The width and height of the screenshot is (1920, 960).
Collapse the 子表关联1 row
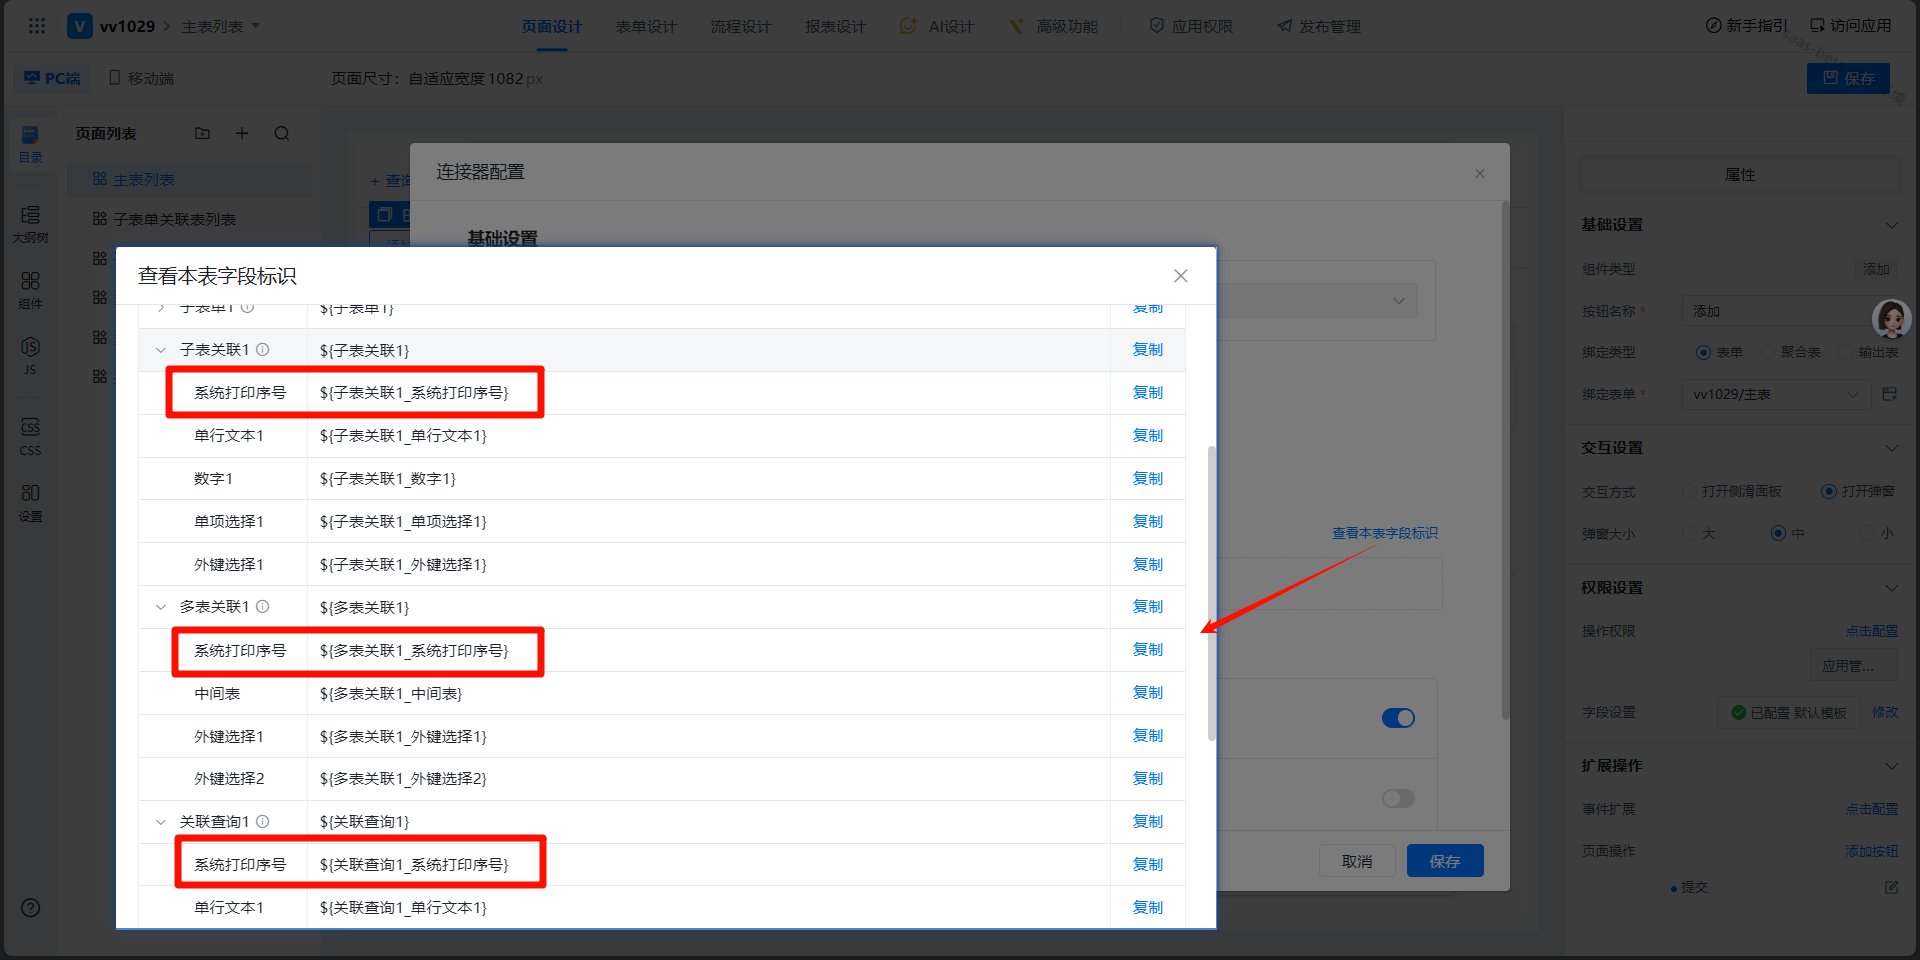[x=161, y=350]
